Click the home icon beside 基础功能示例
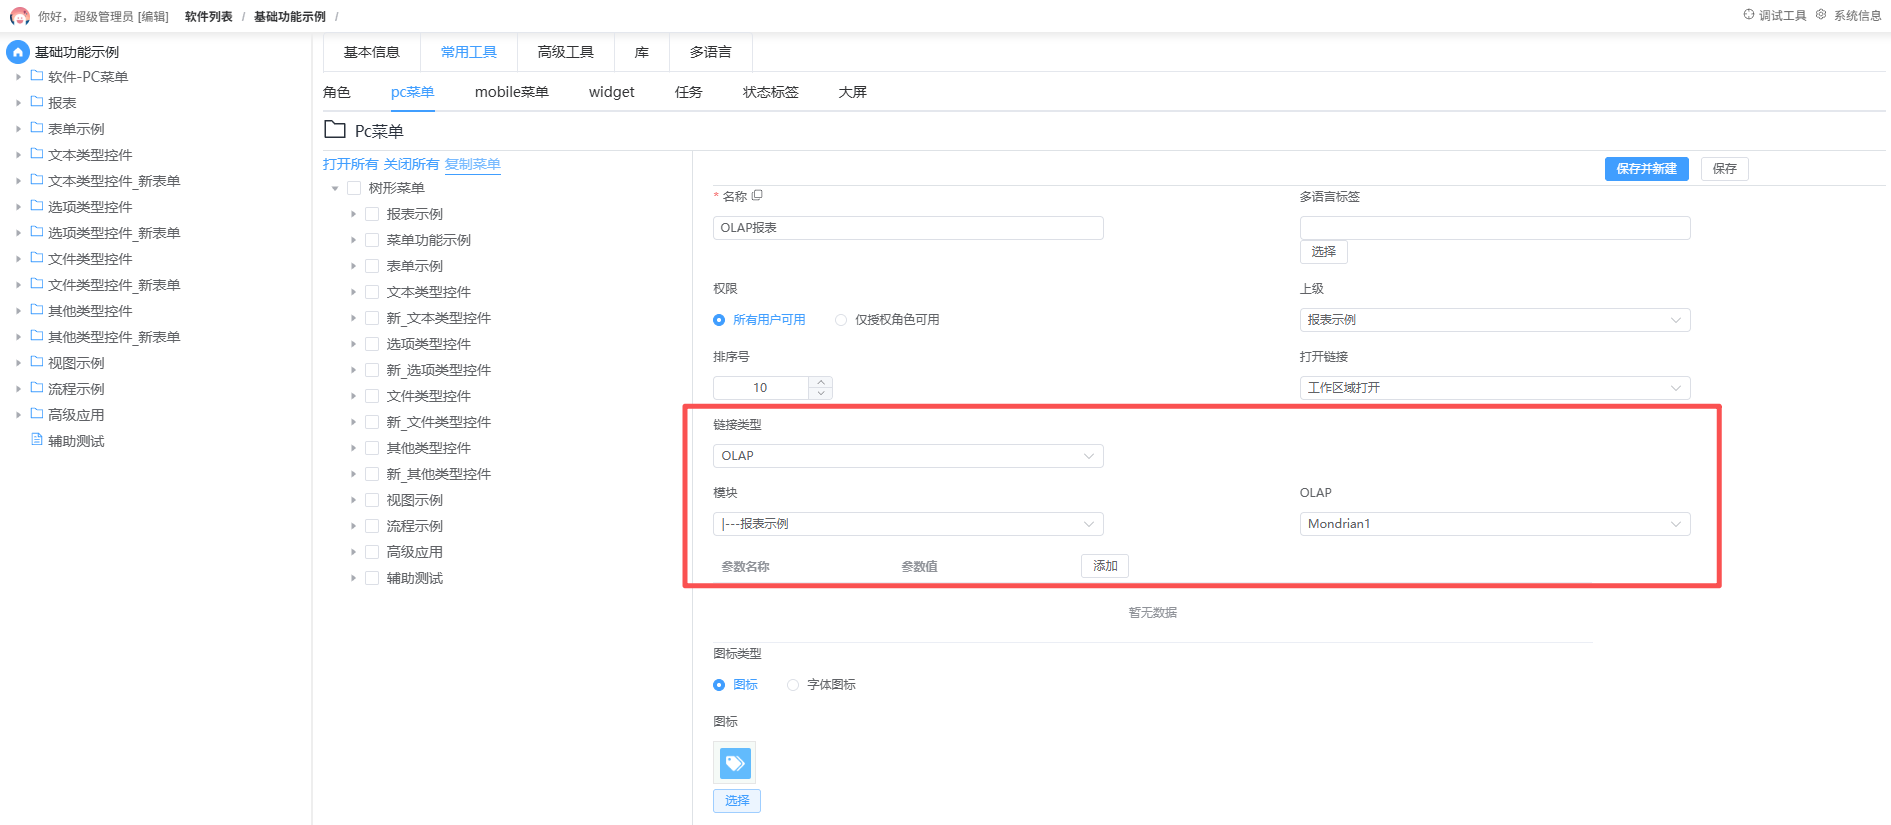Screen dimensions: 1891x825 18,52
